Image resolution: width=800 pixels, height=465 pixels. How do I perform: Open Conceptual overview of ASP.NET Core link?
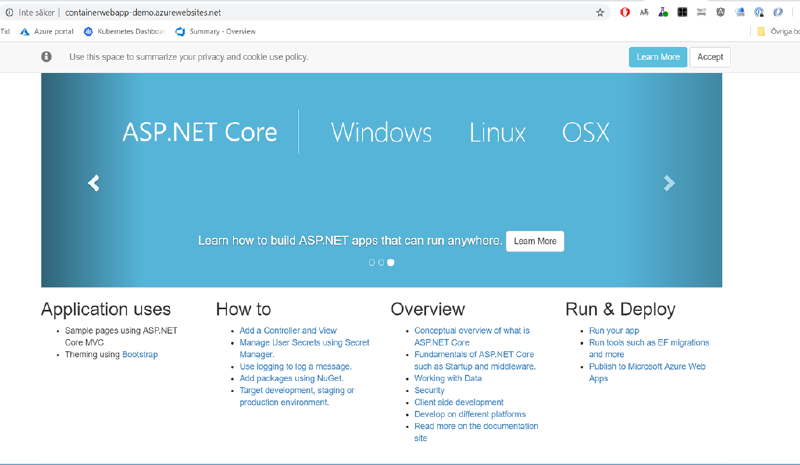point(472,336)
